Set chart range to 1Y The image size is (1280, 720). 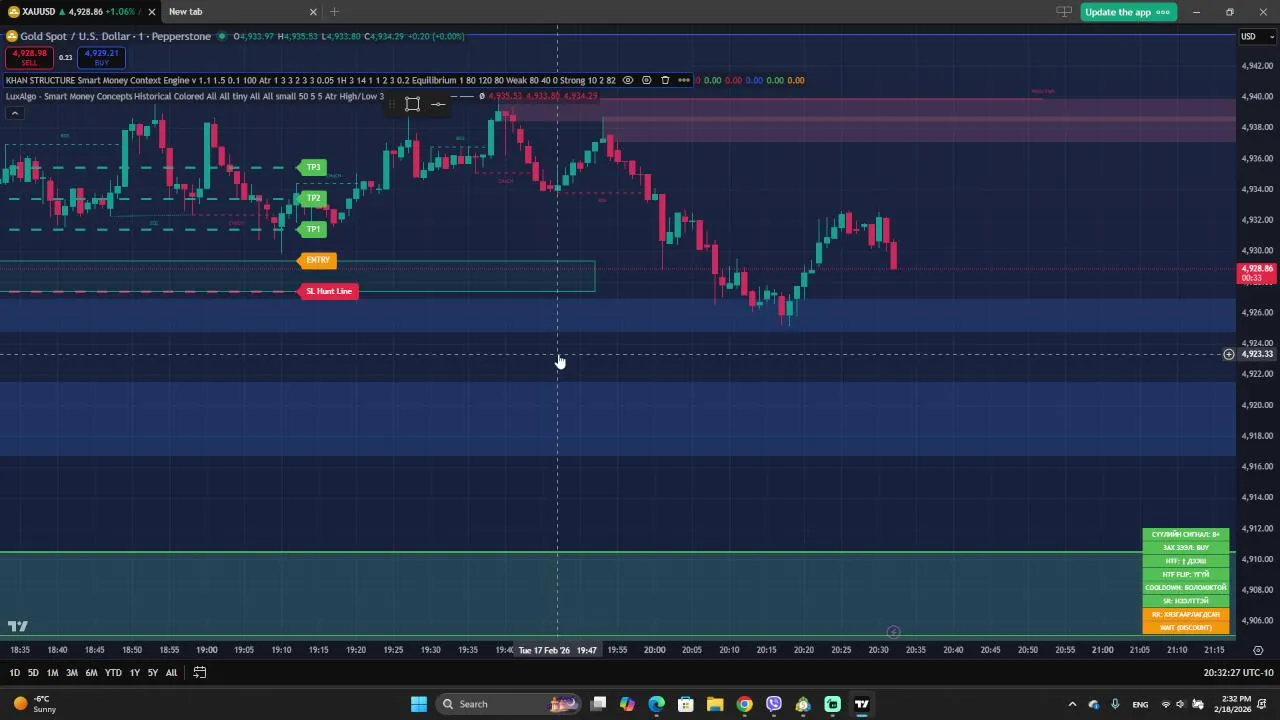(x=134, y=673)
